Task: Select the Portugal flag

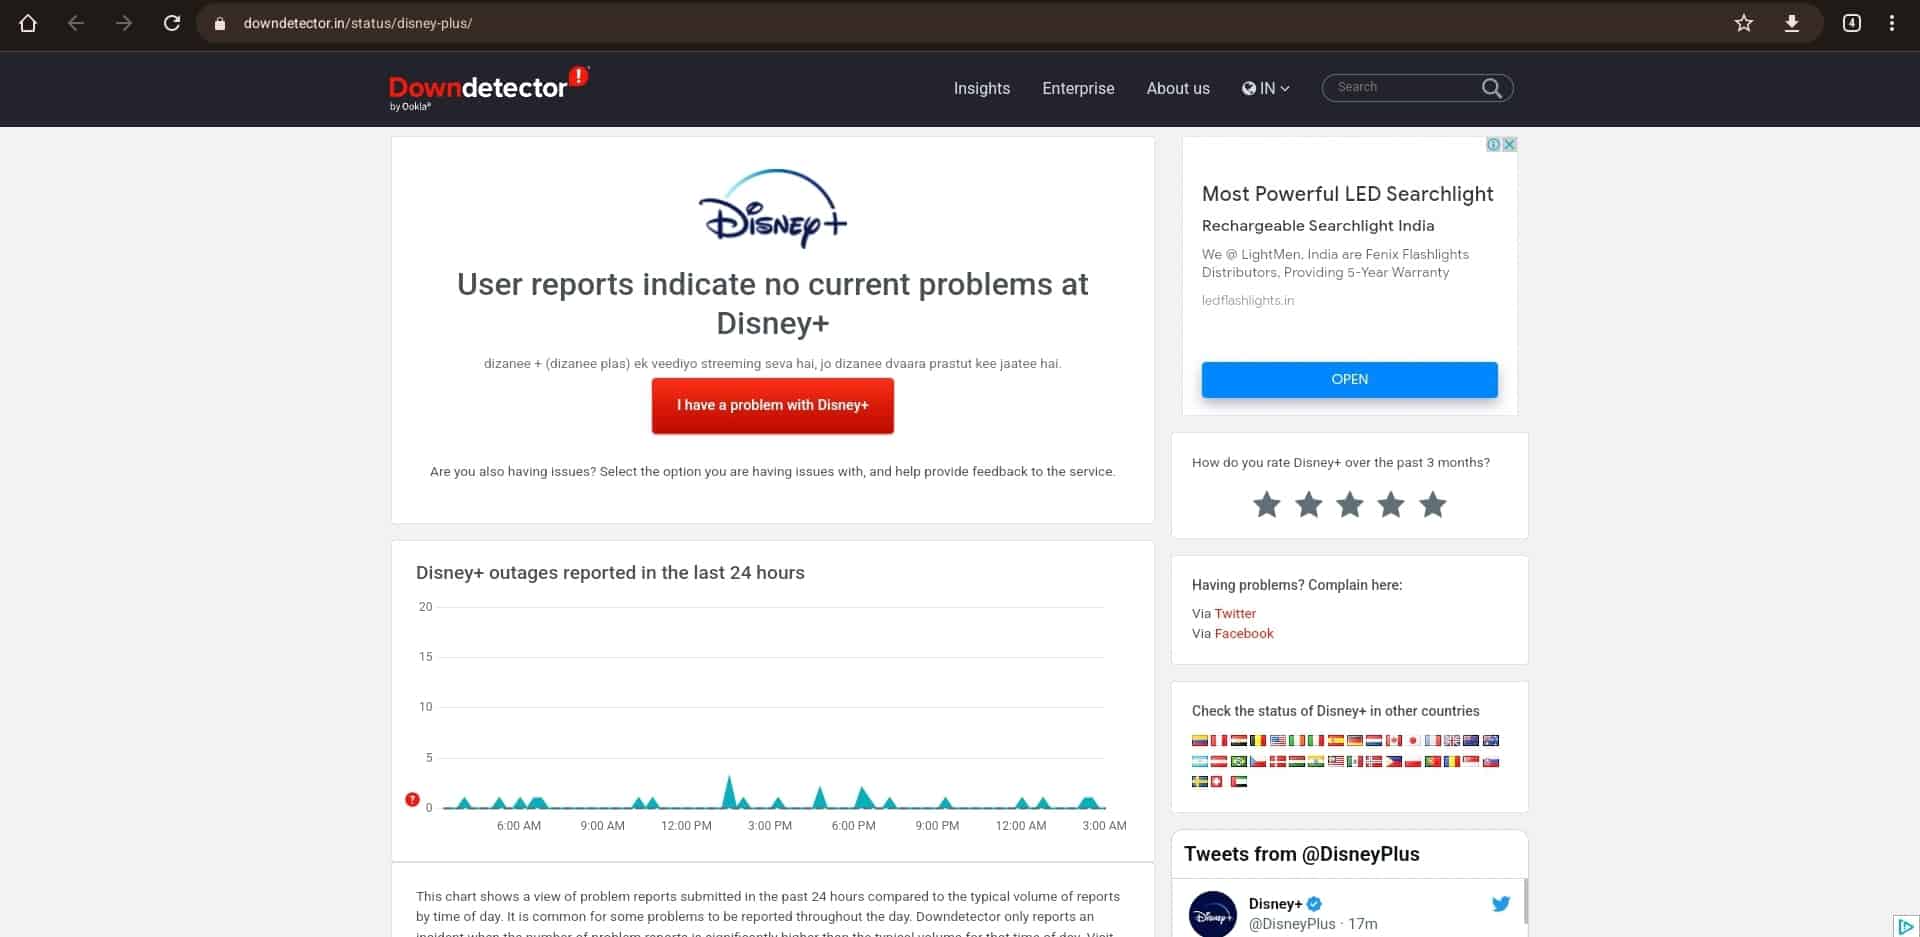Action: click(x=1433, y=761)
